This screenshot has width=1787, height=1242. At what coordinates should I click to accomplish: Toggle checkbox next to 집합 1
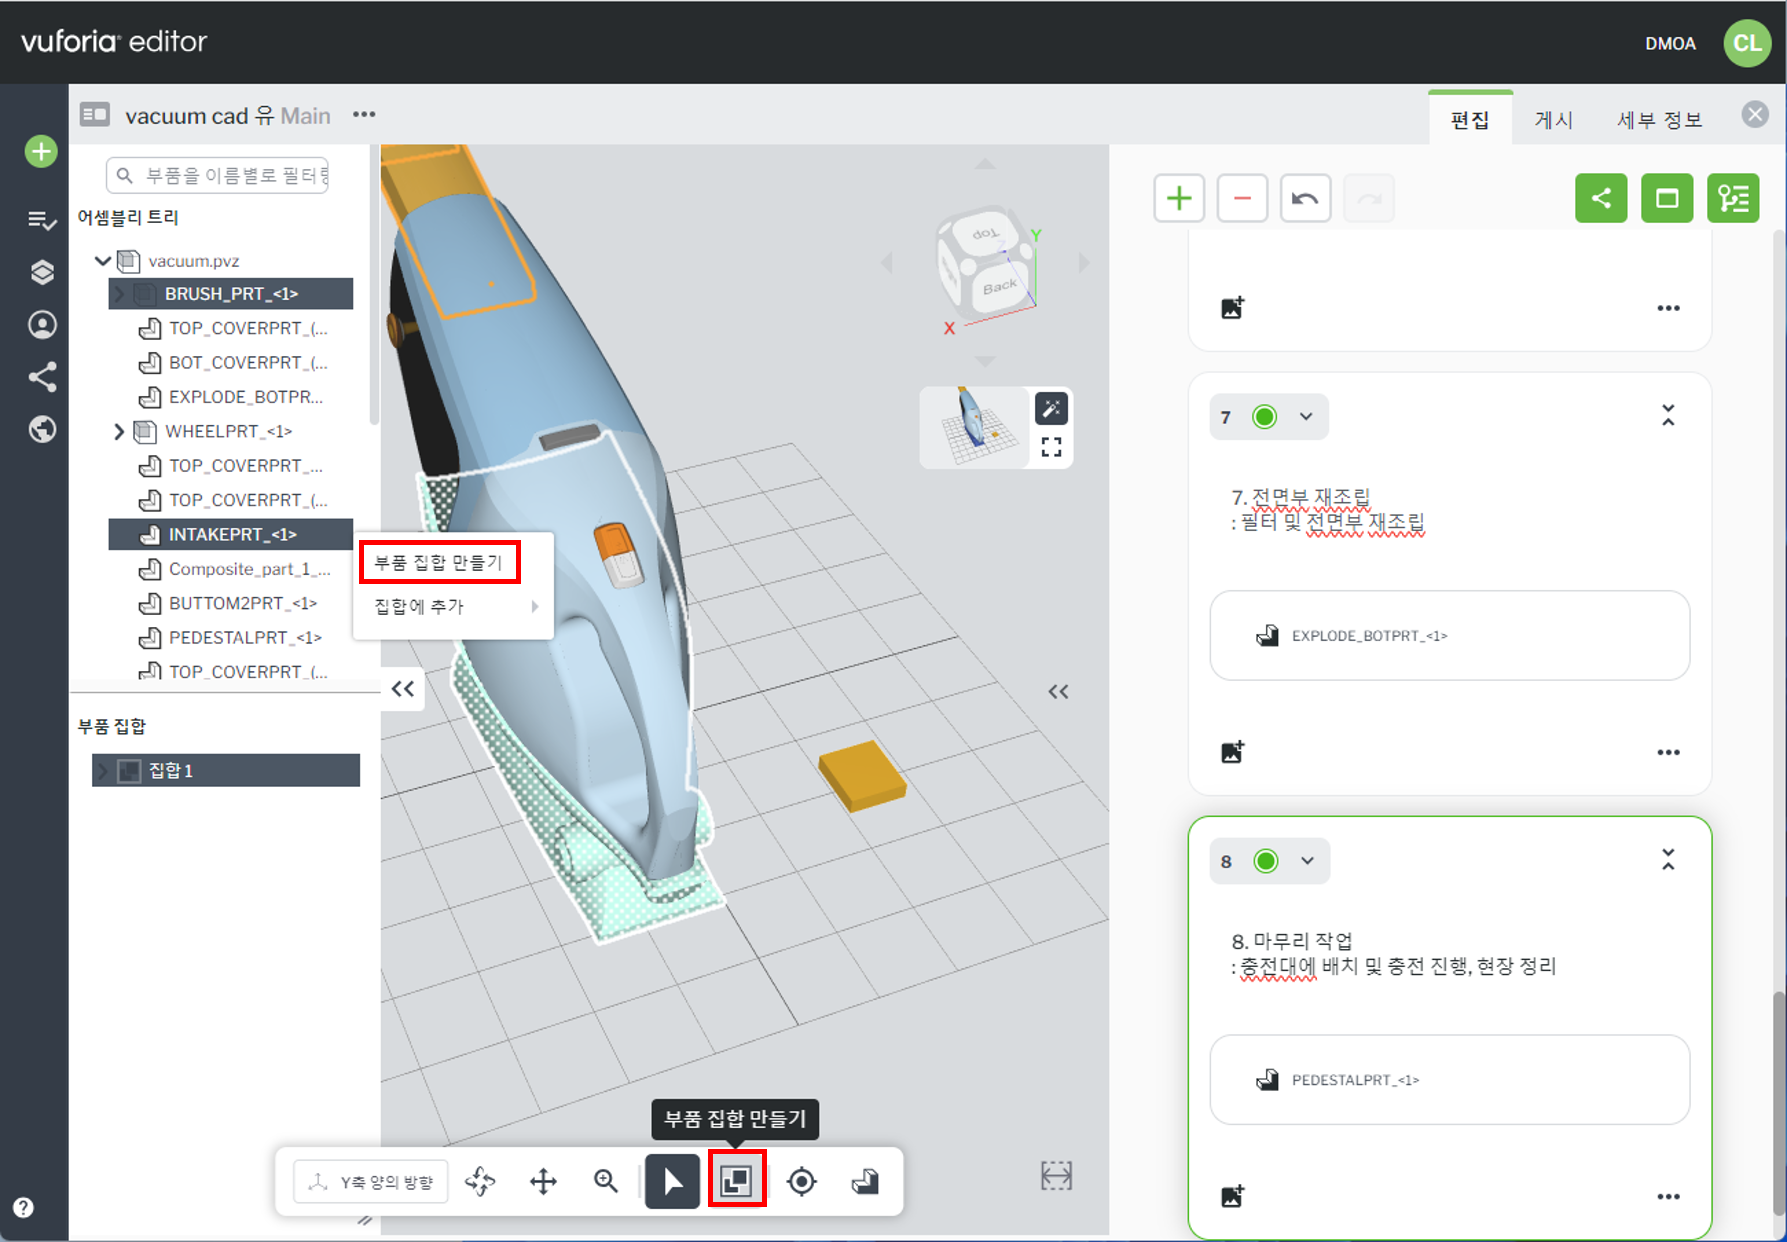click(129, 771)
